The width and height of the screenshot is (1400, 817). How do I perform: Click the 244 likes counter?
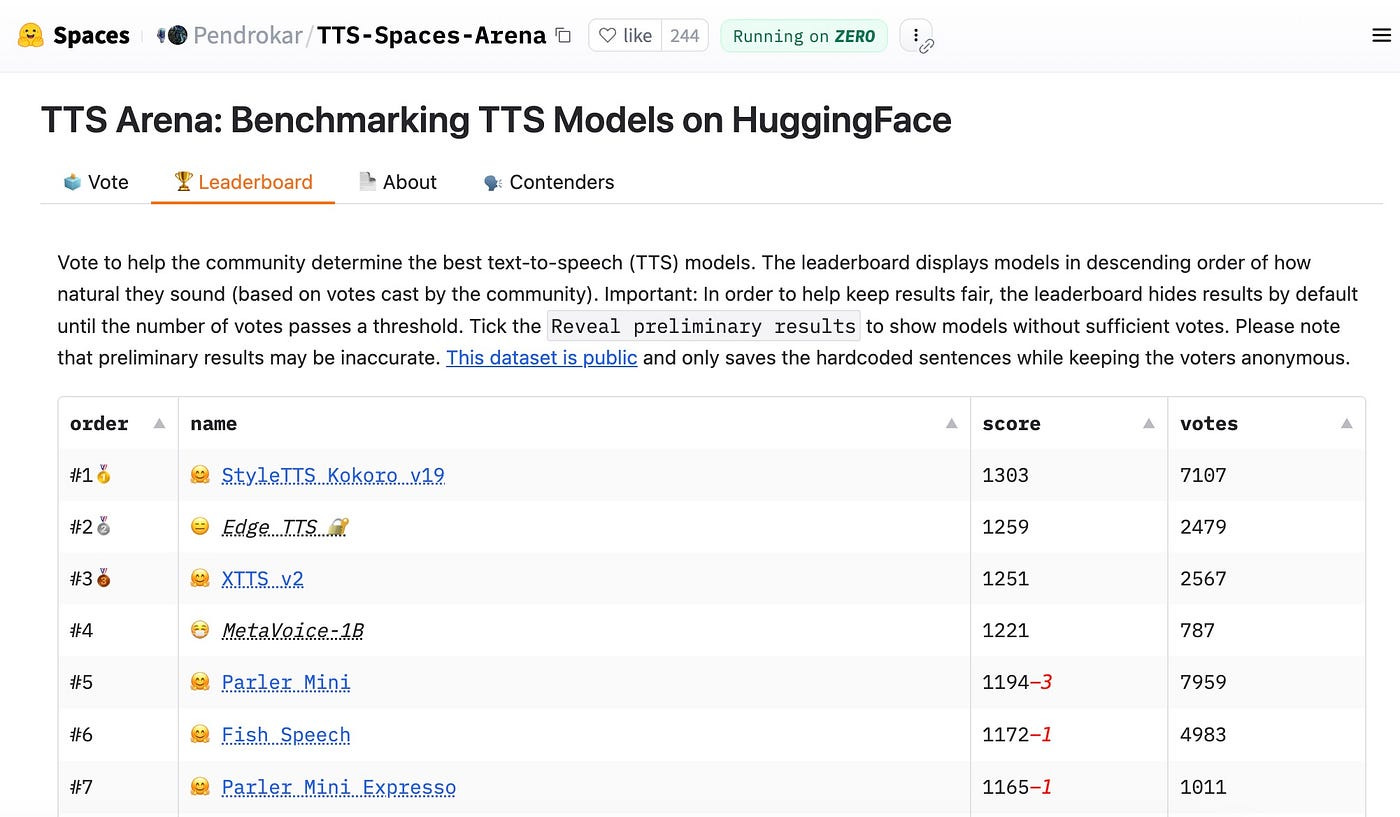[x=685, y=36]
